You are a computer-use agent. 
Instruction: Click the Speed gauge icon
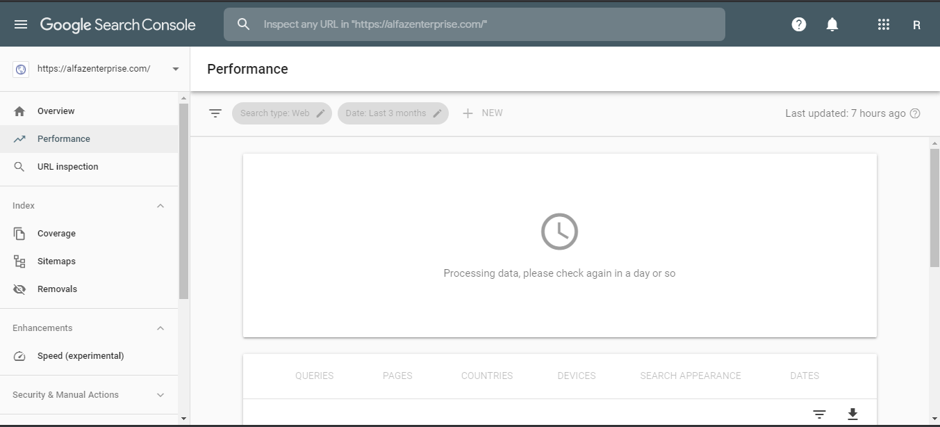point(19,356)
